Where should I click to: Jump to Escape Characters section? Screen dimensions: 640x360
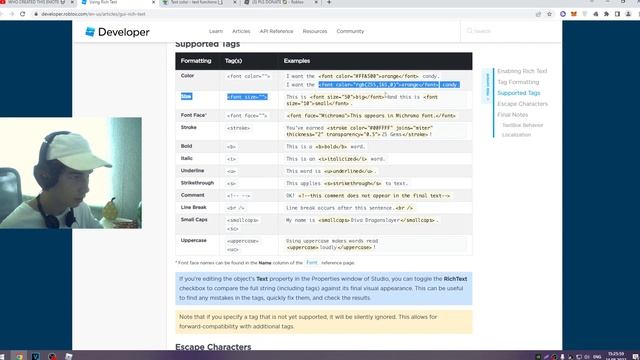(522, 104)
